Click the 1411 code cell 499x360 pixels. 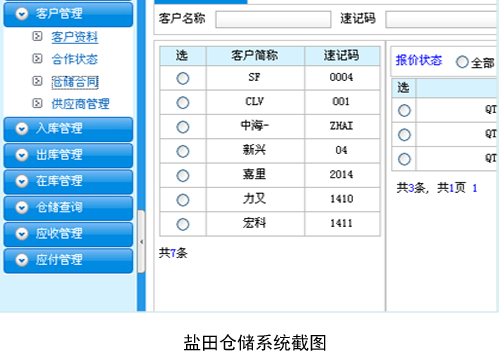click(342, 224)
